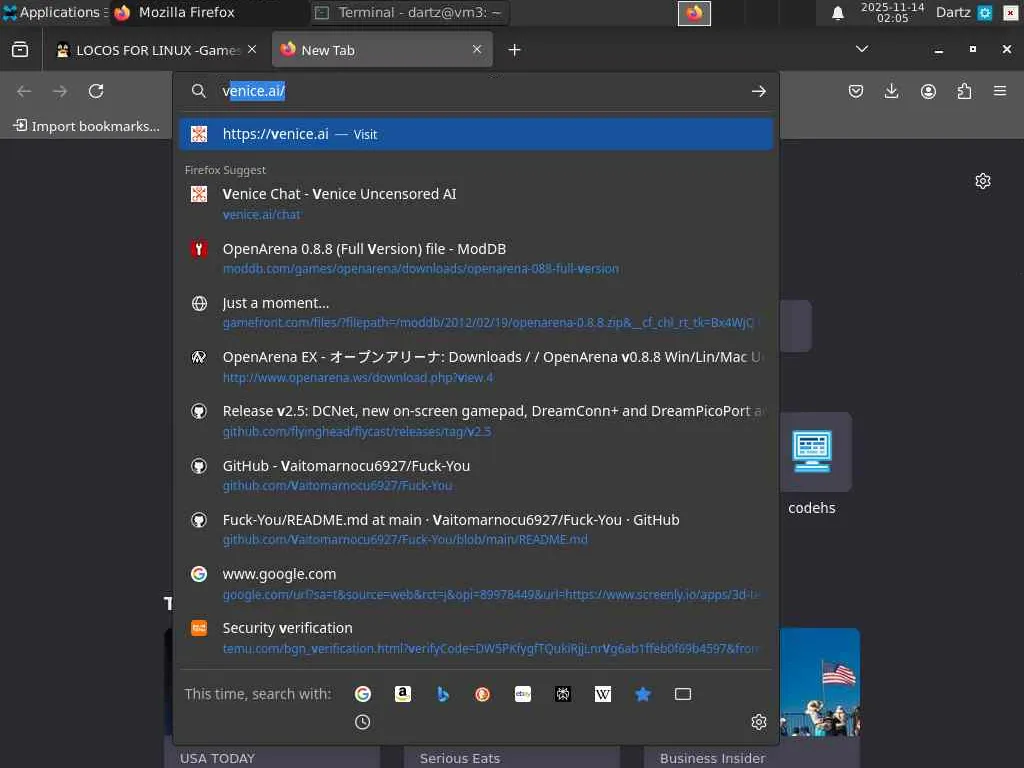This screenshot has height=768, width=1024.
Task: Search this time with Bing icon
Action: click(443, 694)
